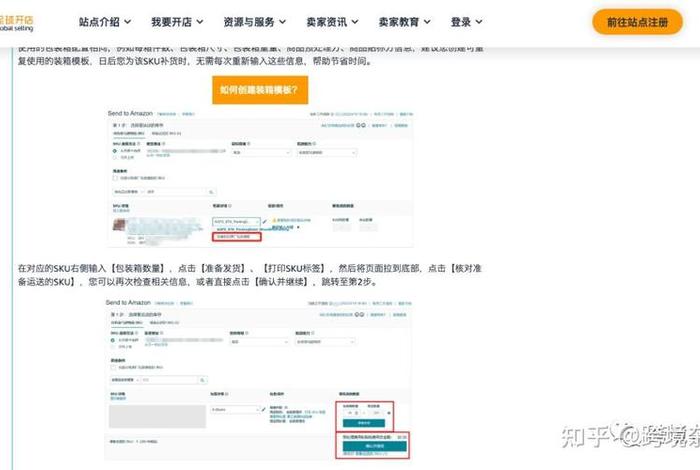Click the orange 前往站点注册 button

(637, 22)
